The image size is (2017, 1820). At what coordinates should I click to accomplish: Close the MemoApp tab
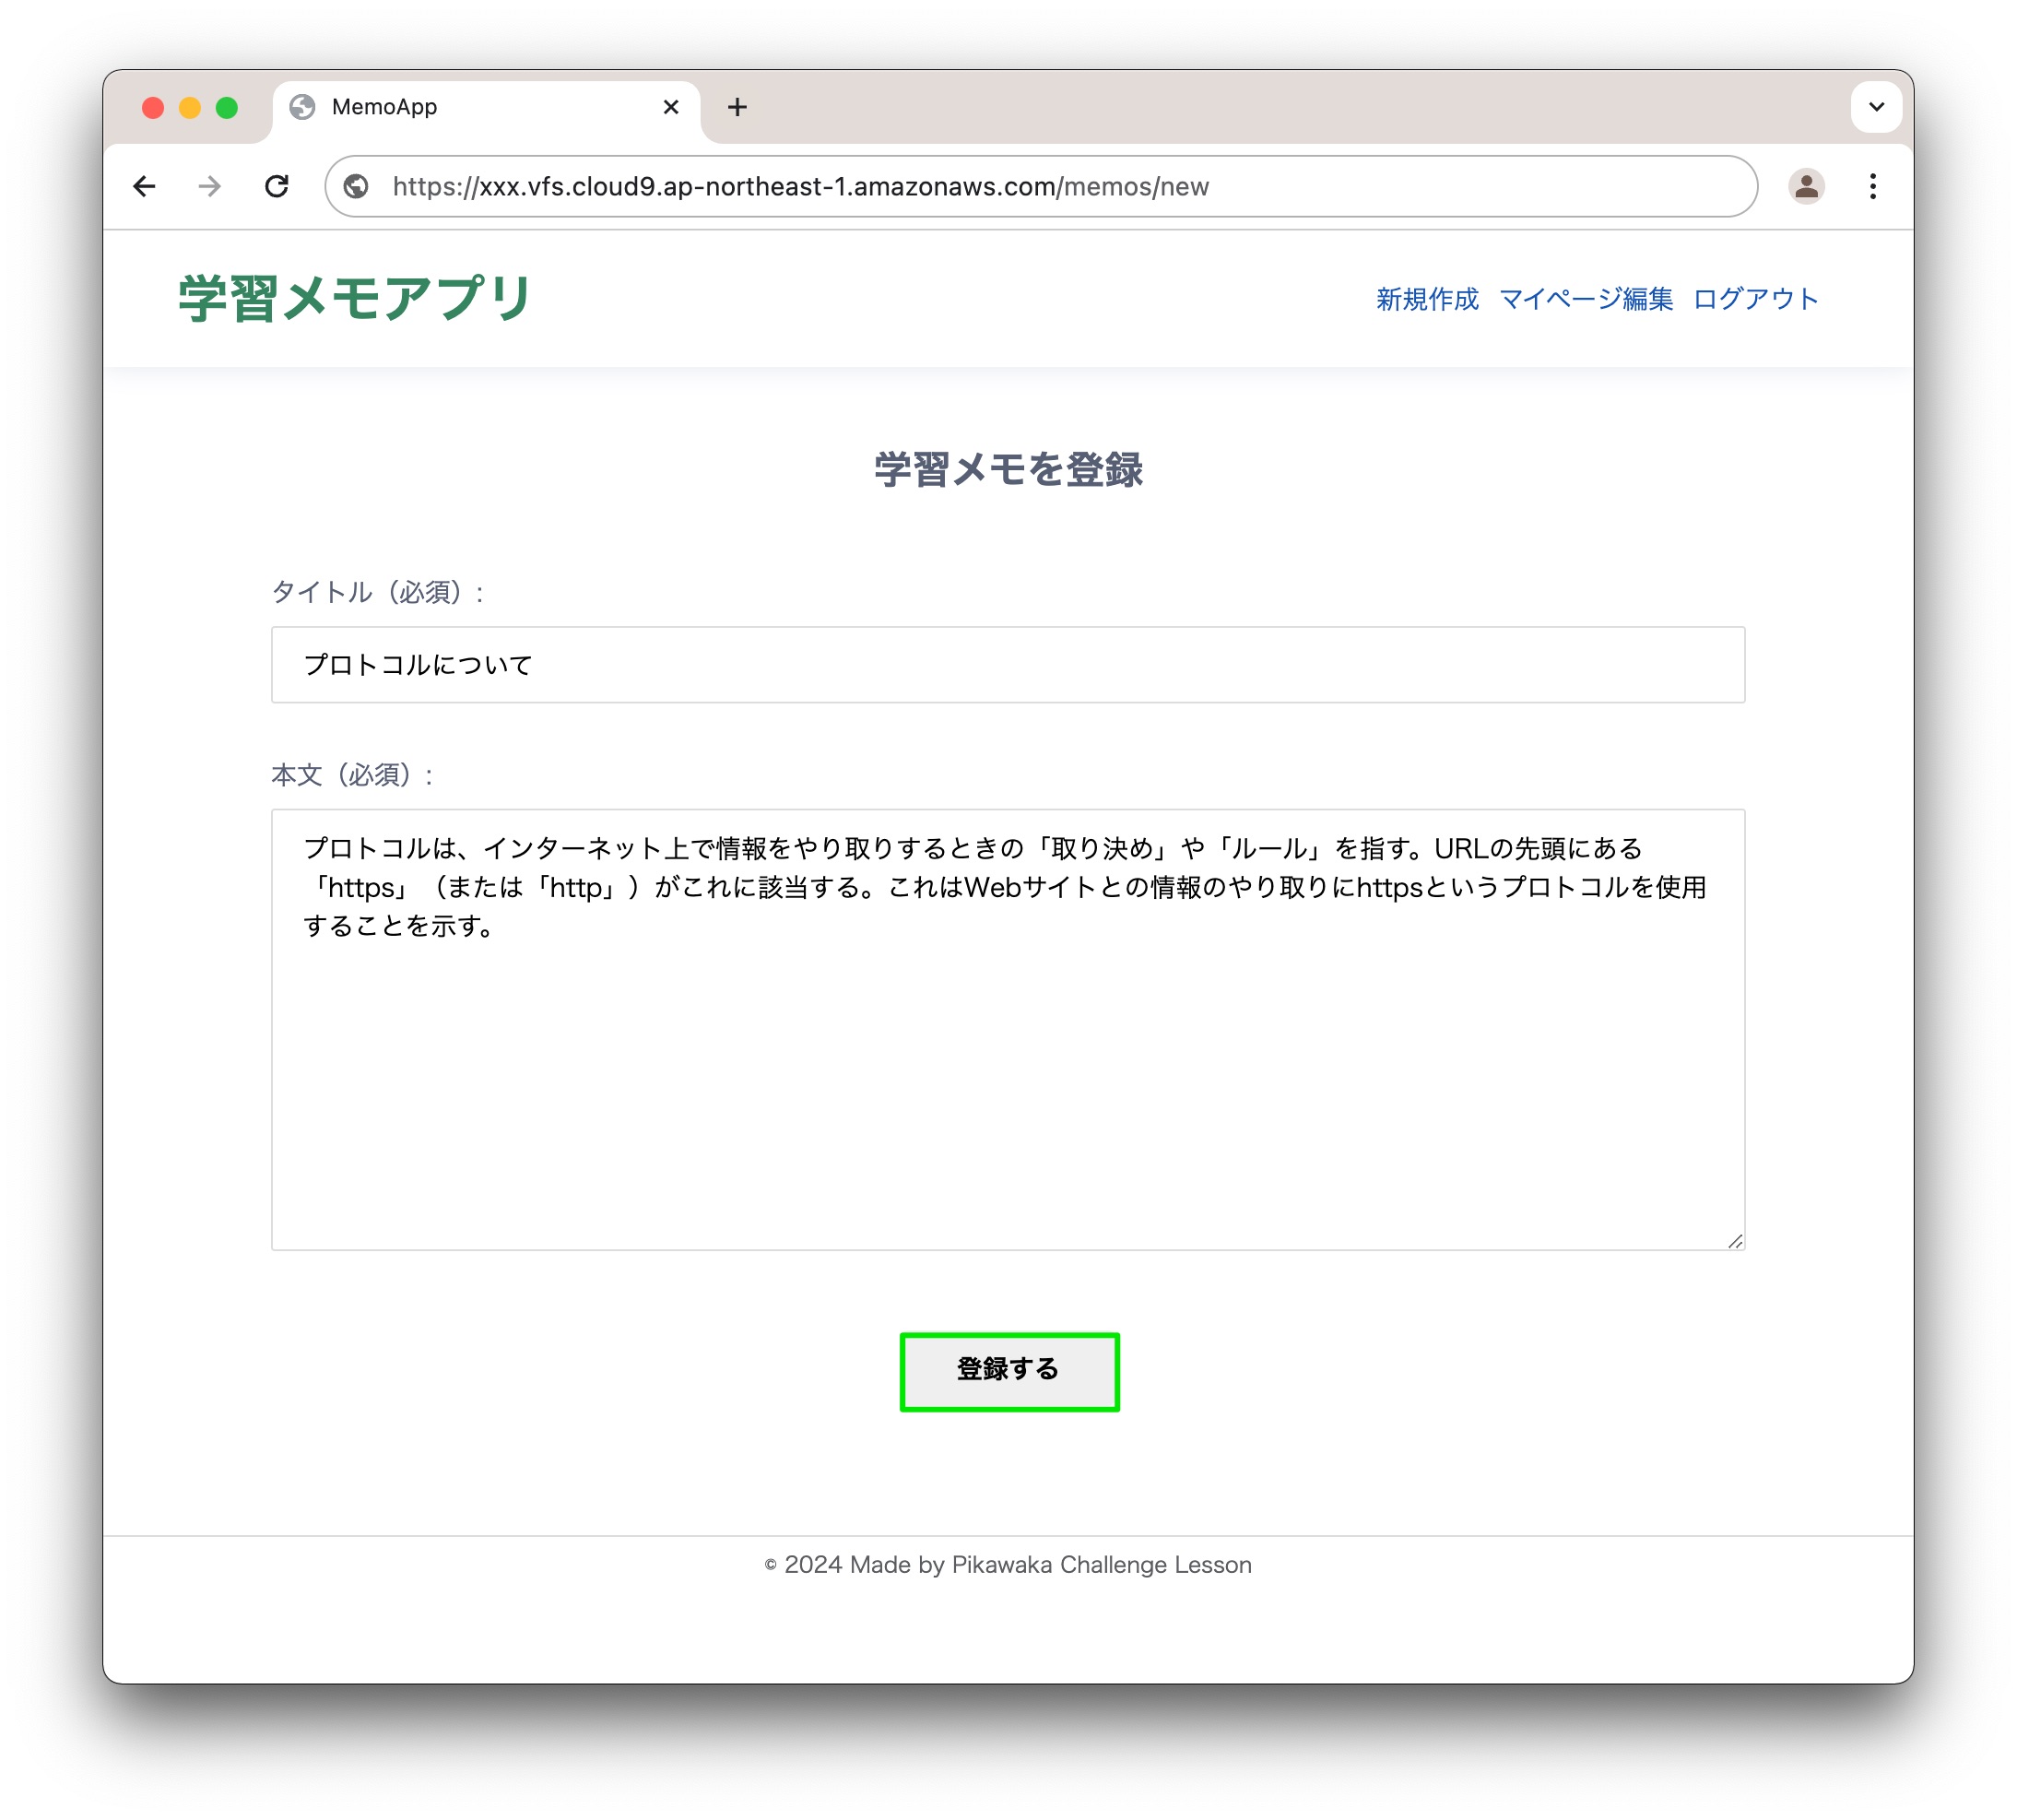click(671, 107)
